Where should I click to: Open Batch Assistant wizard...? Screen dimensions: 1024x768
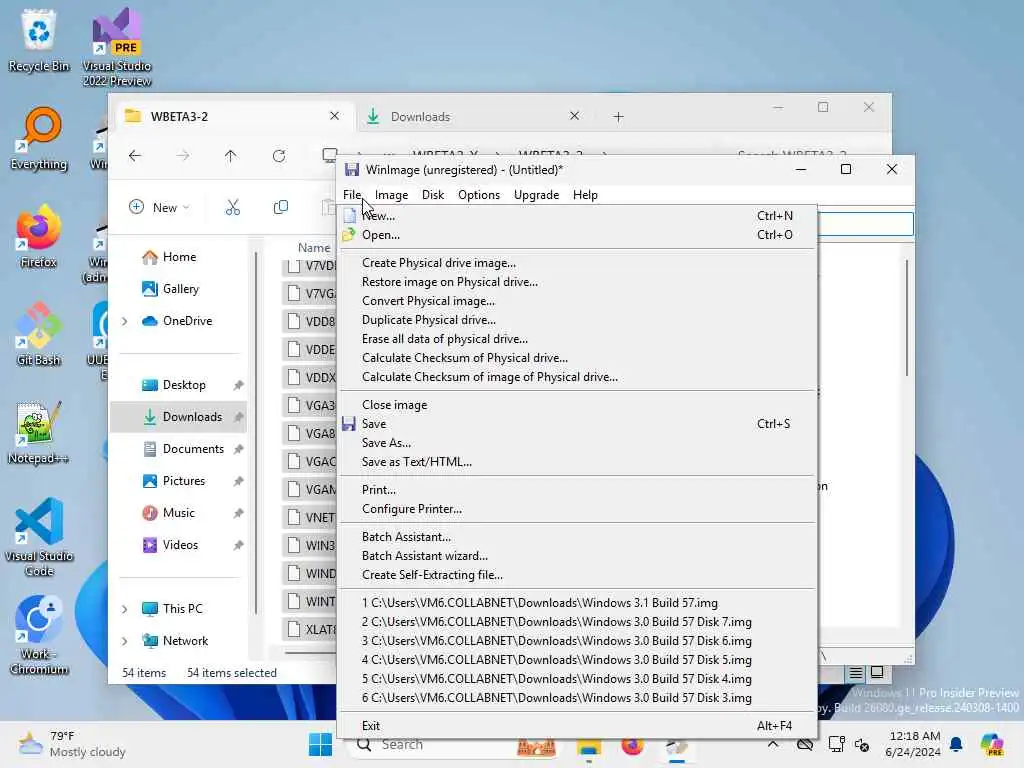[x=577, y=555]
